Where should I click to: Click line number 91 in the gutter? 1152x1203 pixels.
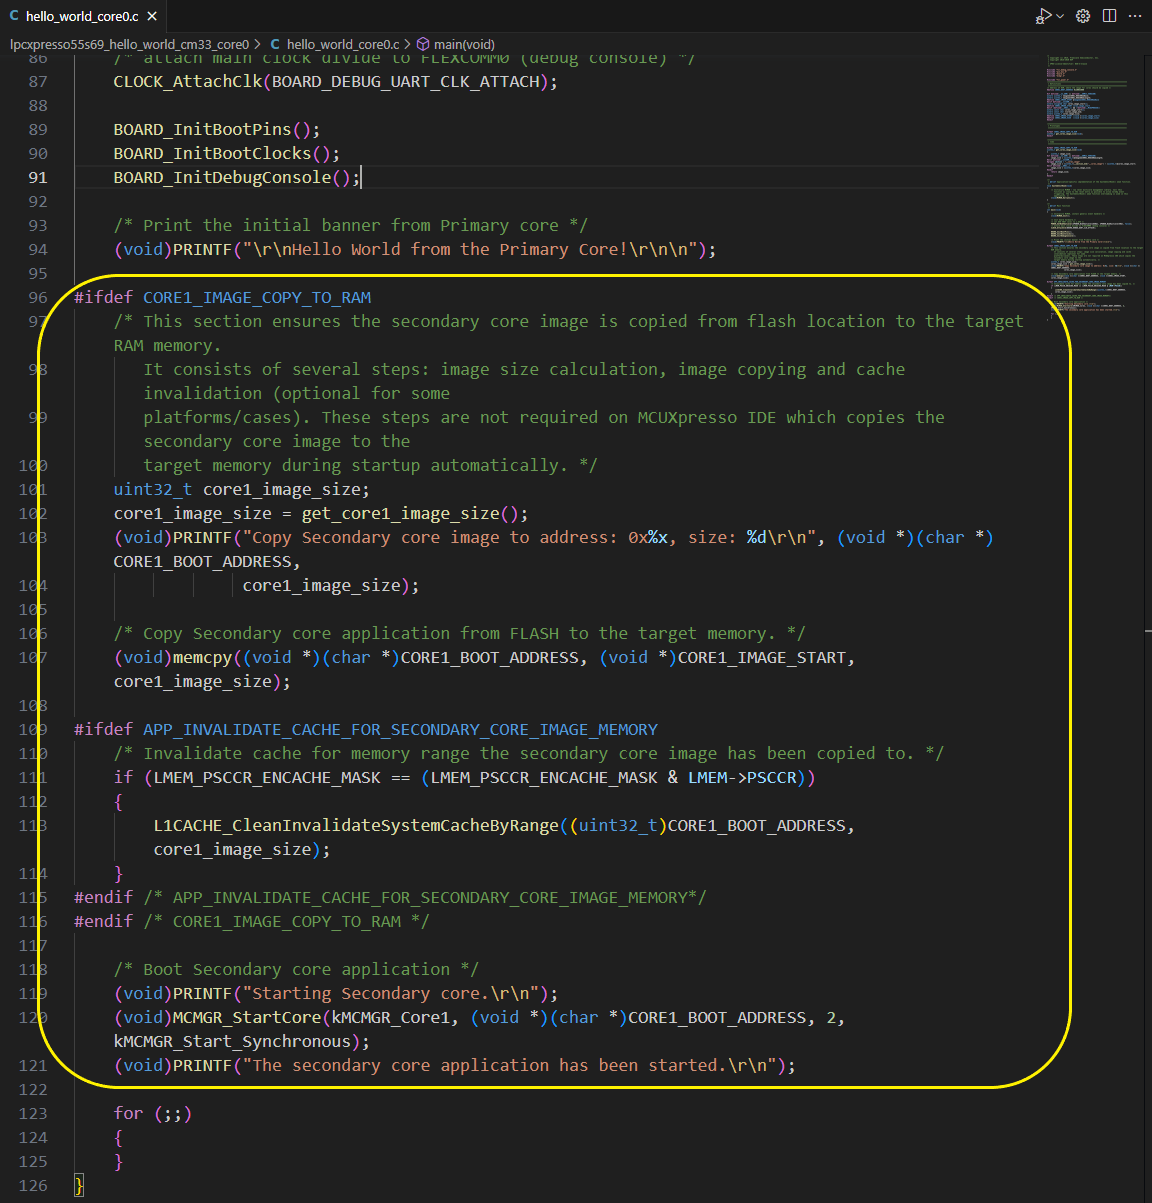point(37,178)
